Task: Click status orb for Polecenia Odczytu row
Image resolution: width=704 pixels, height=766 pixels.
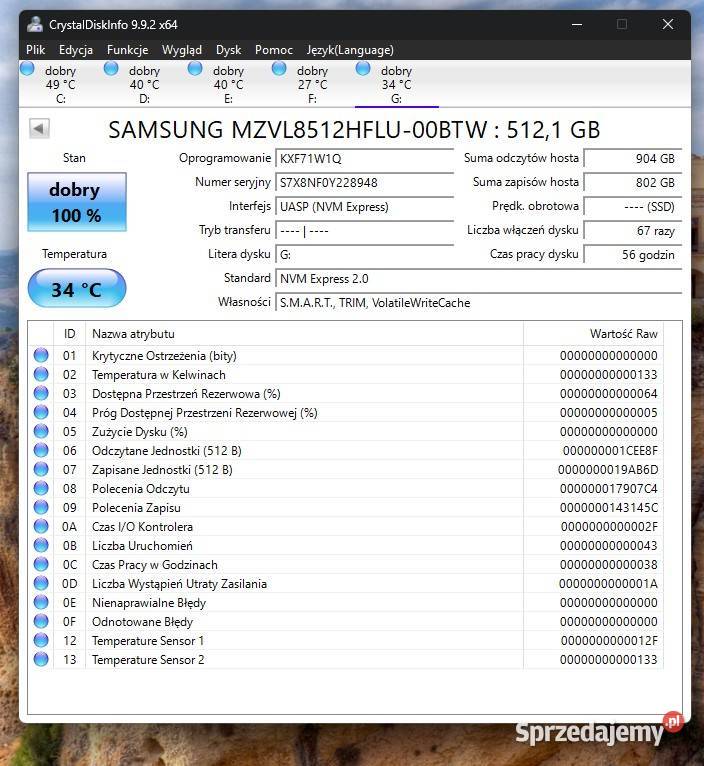Action: click(x=41, y=488)
